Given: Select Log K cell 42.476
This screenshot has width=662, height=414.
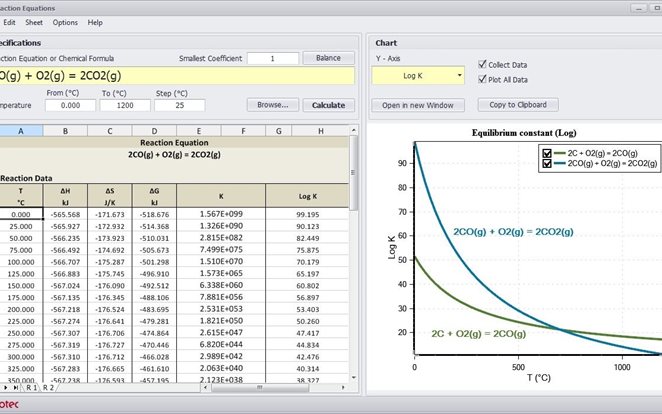Looking at the screenshot, I should tap(307, 357).
